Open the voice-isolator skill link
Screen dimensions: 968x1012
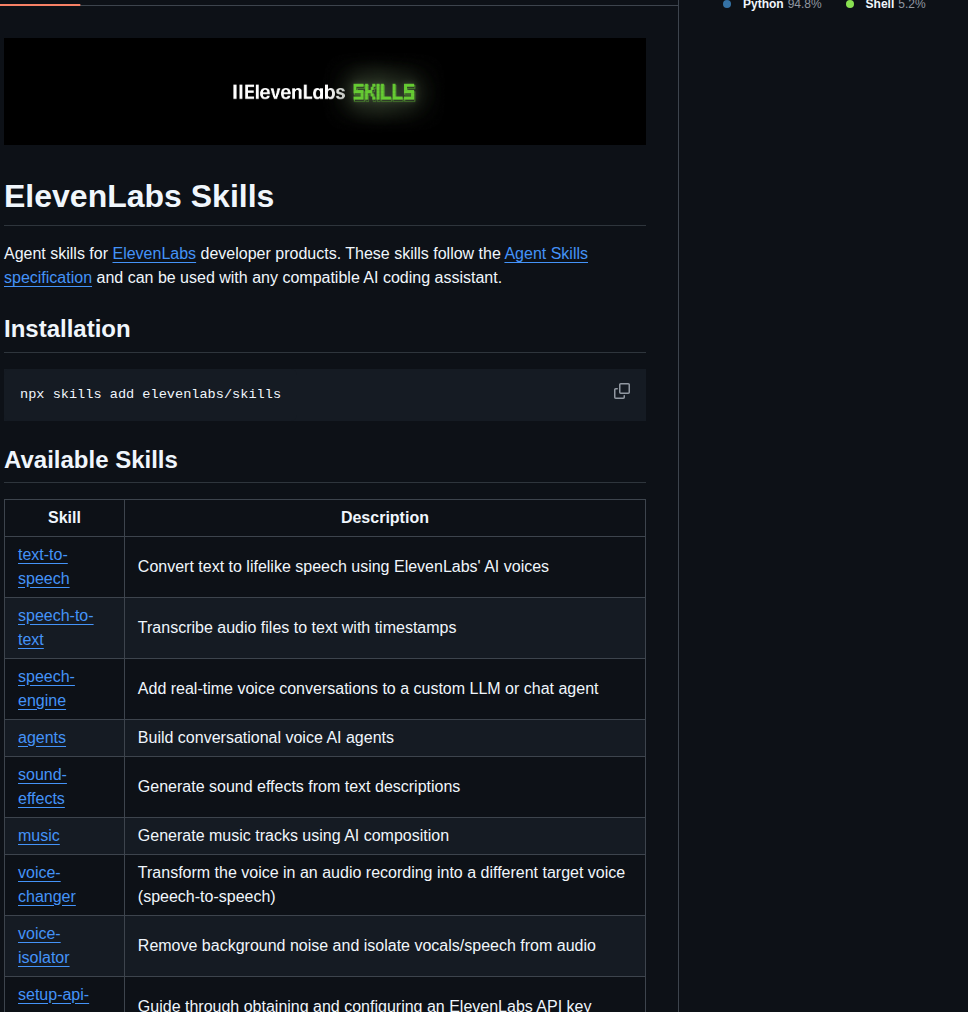tap(43, 946)
